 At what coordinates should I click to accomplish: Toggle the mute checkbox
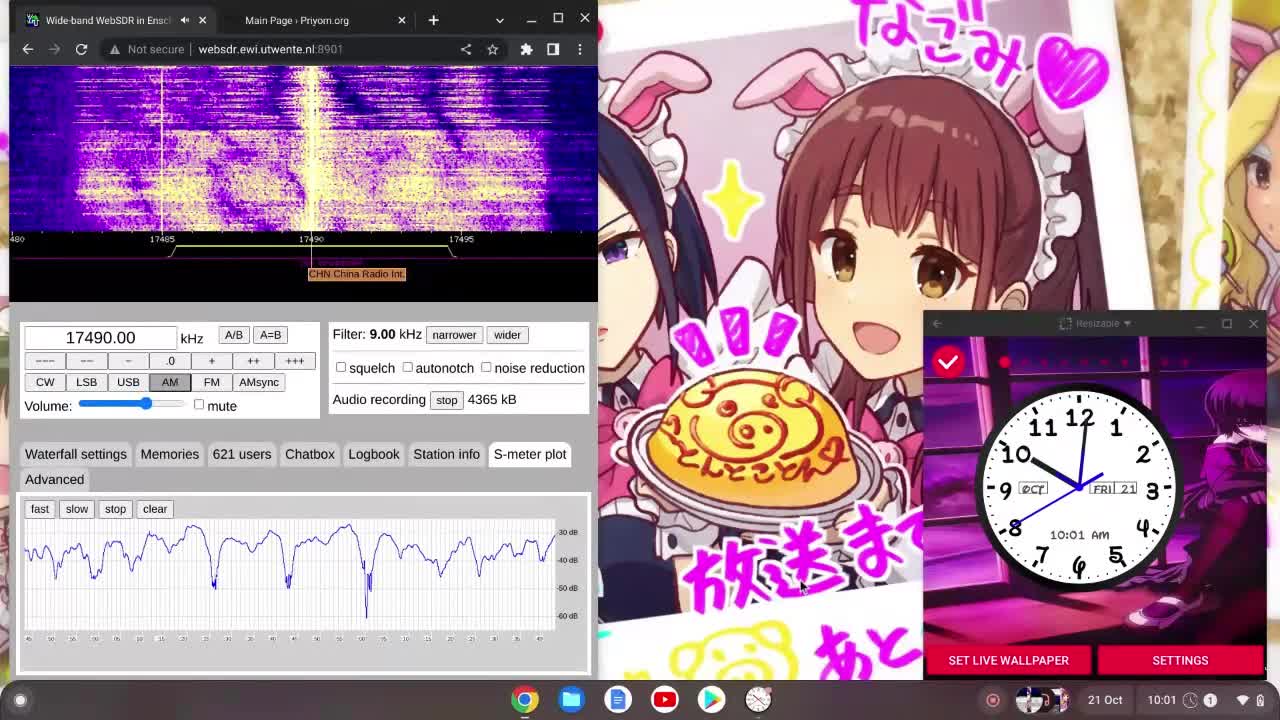tap(199, 405)
